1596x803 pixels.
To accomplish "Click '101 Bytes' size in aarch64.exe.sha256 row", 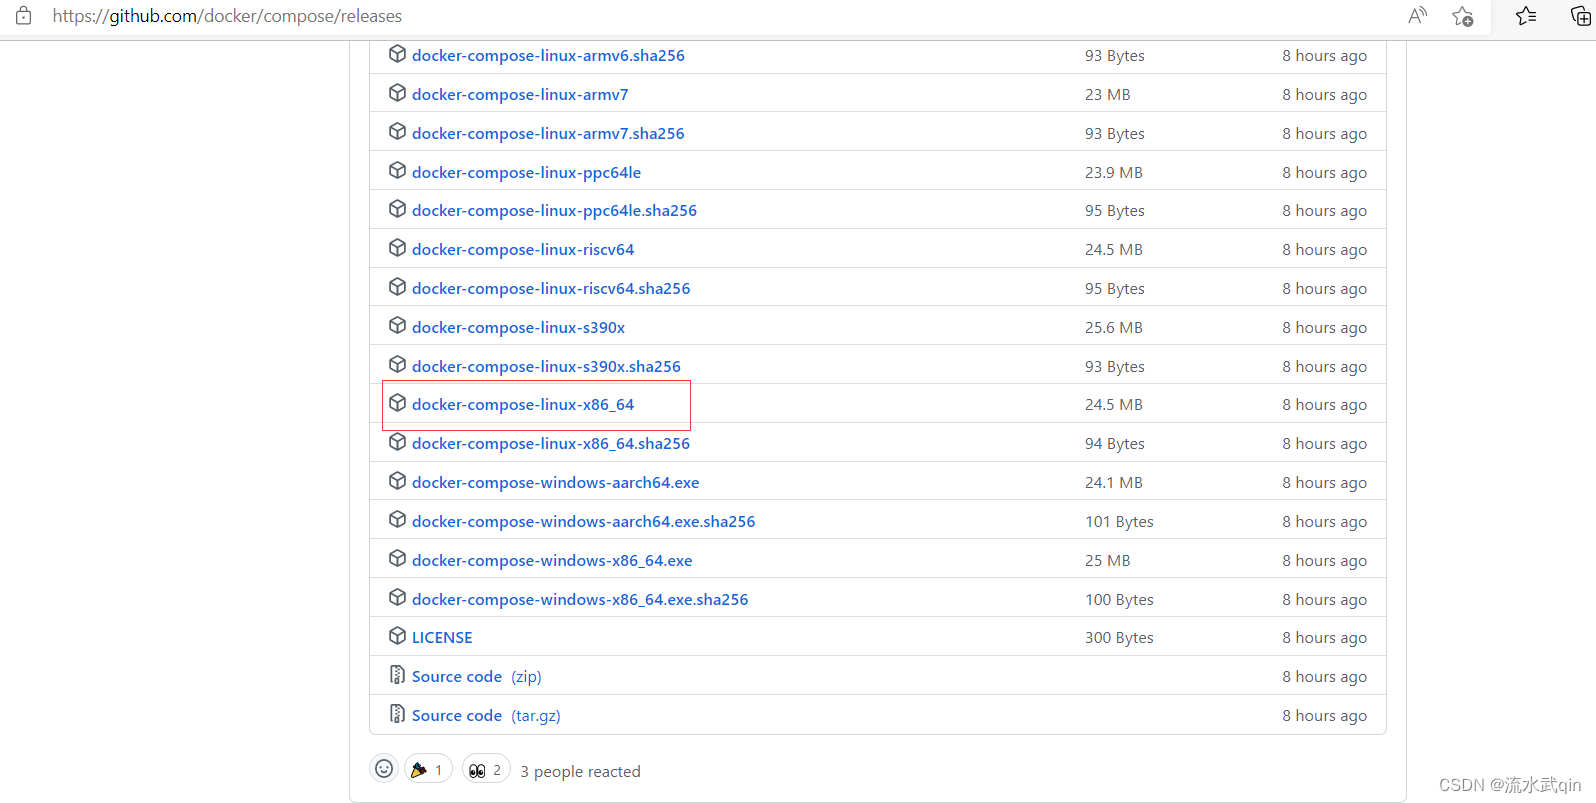I will [x=1119, y=522].
